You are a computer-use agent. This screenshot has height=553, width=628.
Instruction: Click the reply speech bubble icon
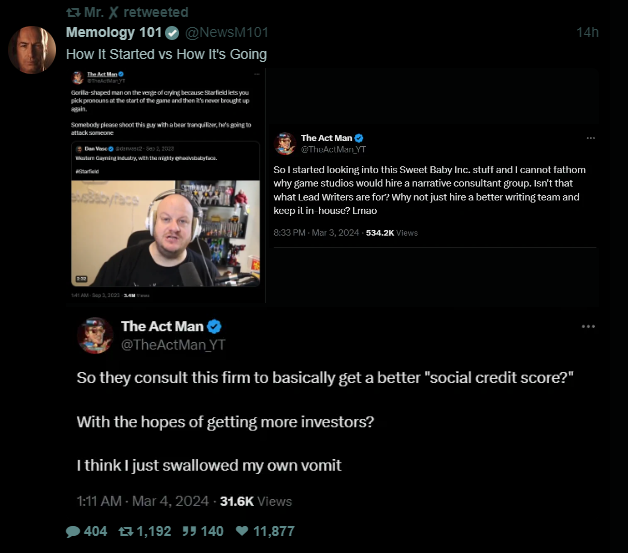click(73, 532)
